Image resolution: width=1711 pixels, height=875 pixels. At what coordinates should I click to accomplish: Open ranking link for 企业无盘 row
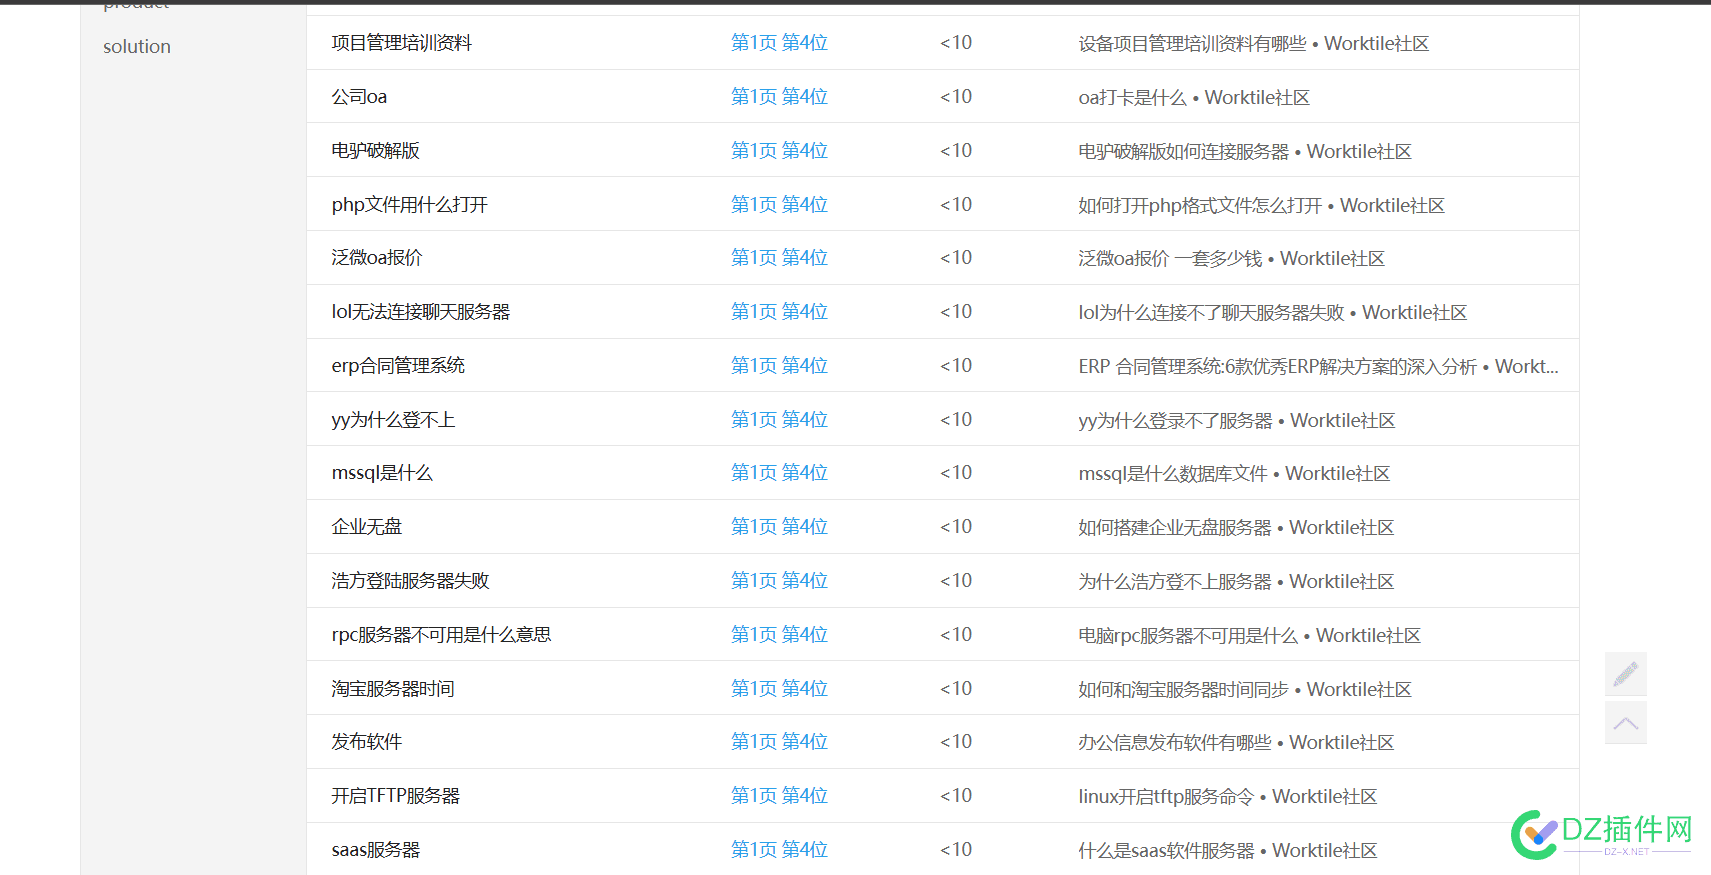click(779, 527)
